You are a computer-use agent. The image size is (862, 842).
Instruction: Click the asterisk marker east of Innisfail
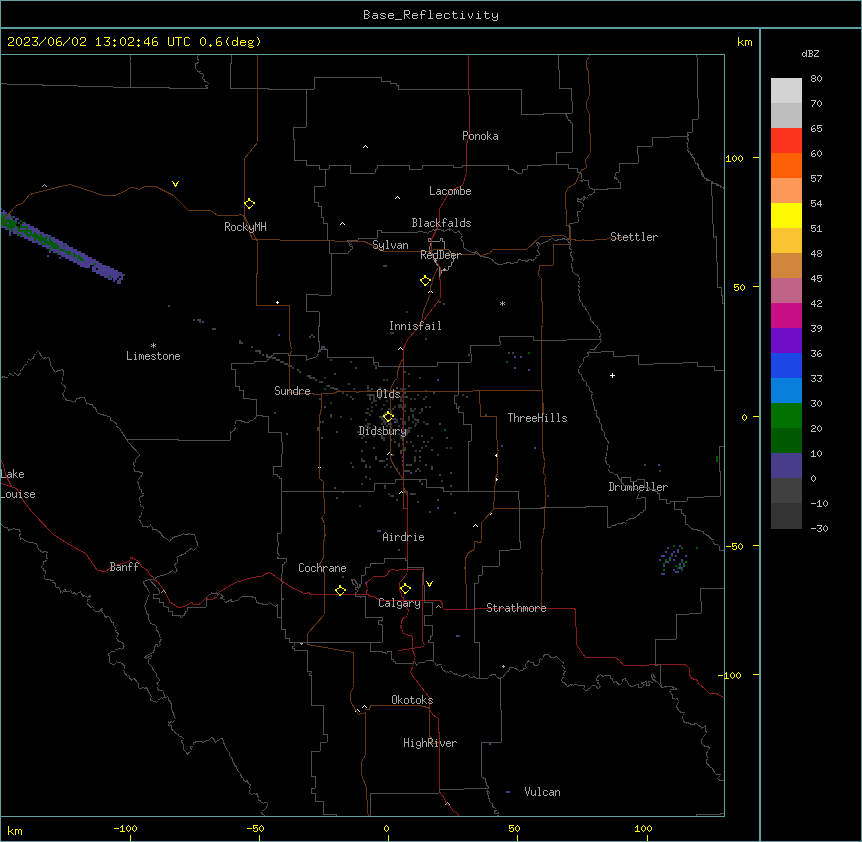pos(502,303)
